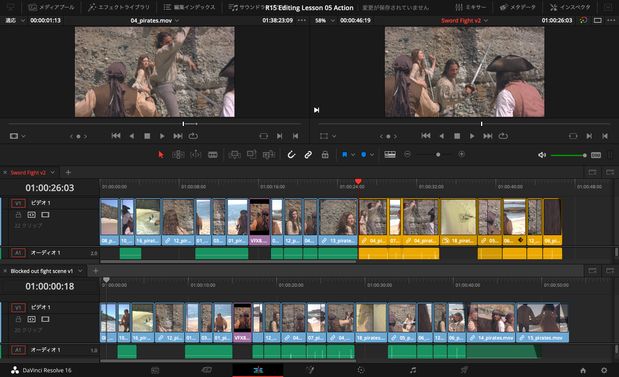The height and width of the screenshot is (377, 619).
Task: Select the 14_pirates.mov clip in lower timeline
Action: click(x=491, y=323)
